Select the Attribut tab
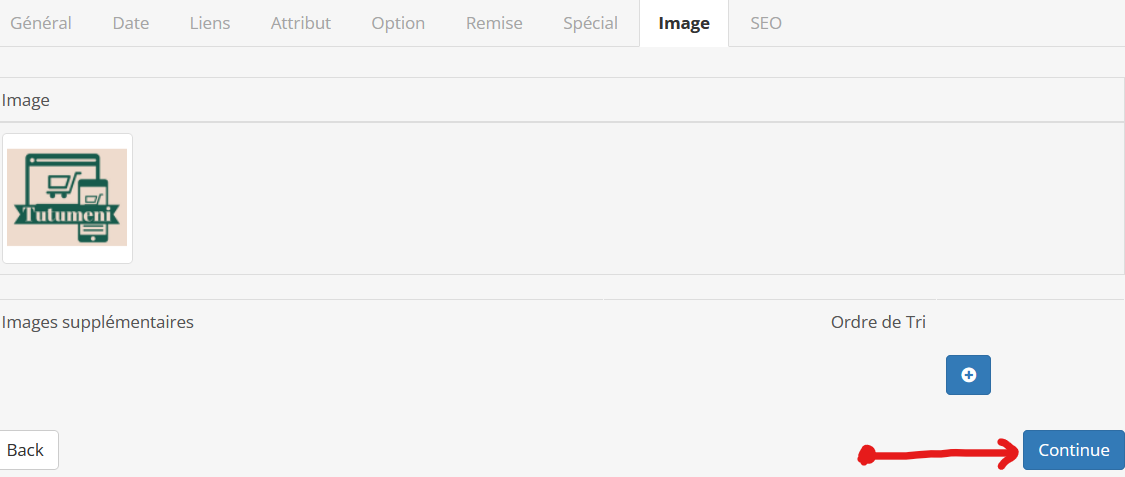The width and height of the screenshot is (1125, 477). tap(301, 23)
